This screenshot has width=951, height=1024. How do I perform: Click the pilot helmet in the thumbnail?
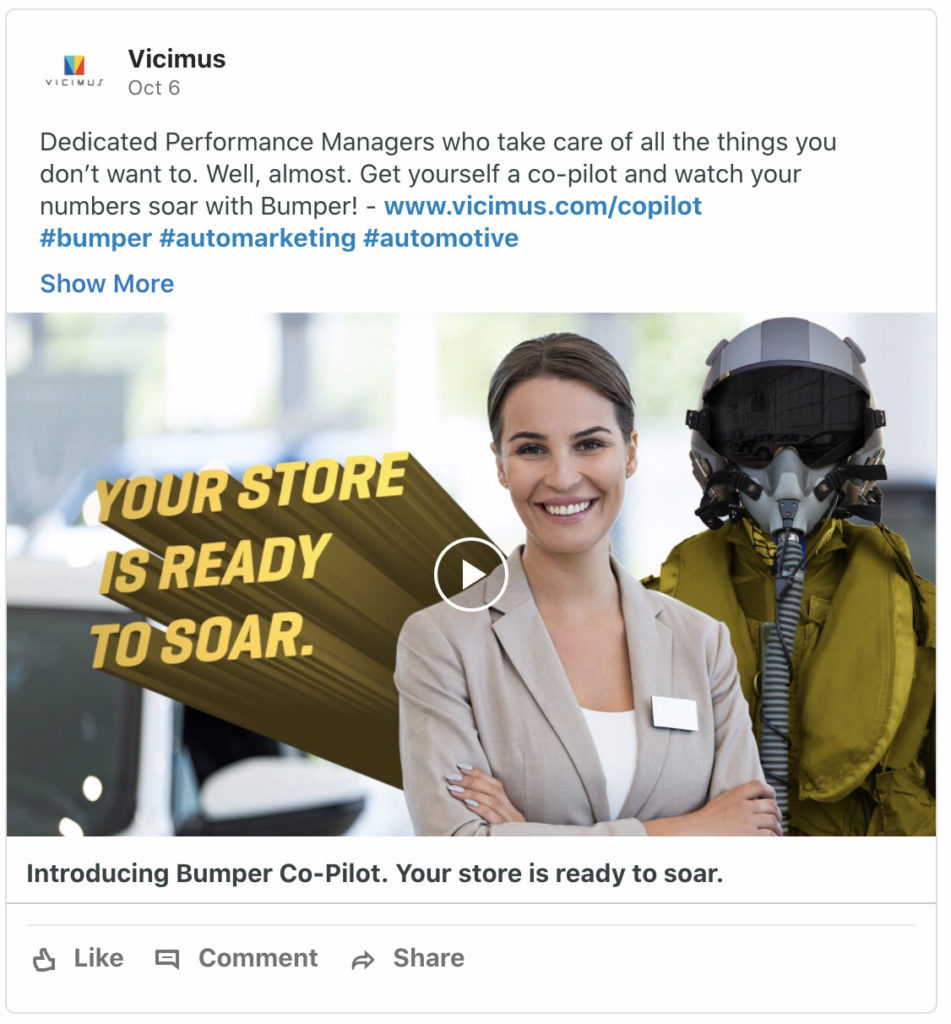pos(787,424)
